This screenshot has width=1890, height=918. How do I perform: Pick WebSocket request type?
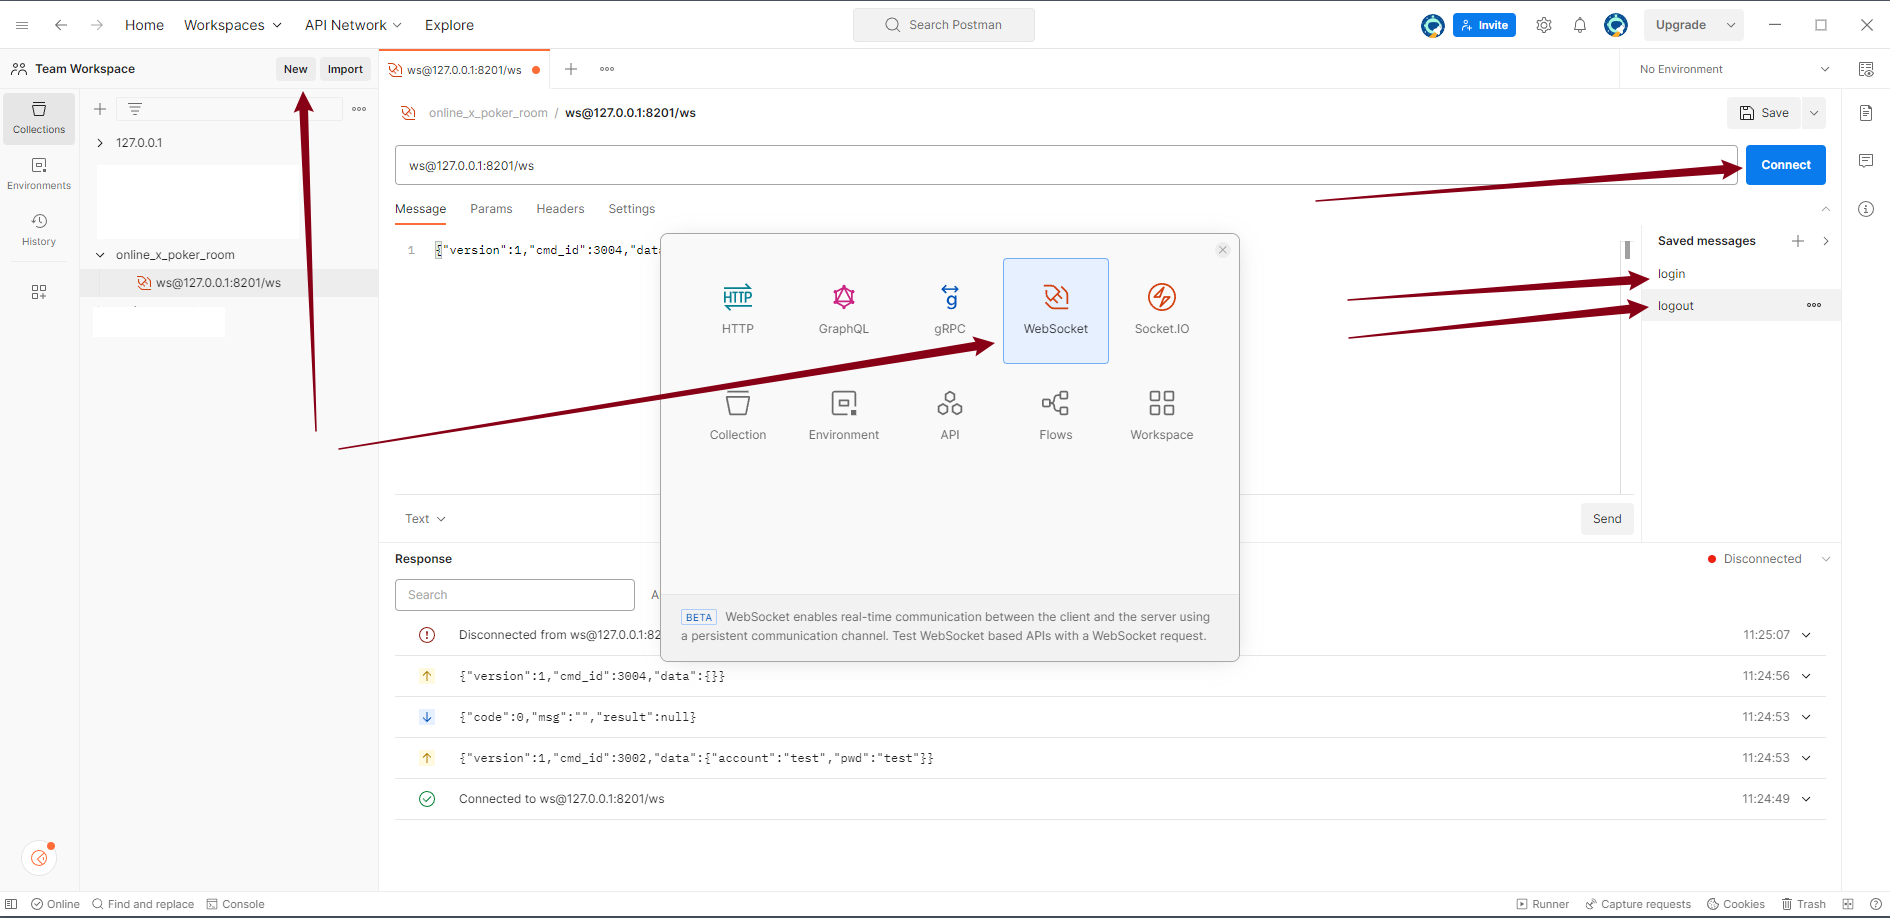point(1056,310)
